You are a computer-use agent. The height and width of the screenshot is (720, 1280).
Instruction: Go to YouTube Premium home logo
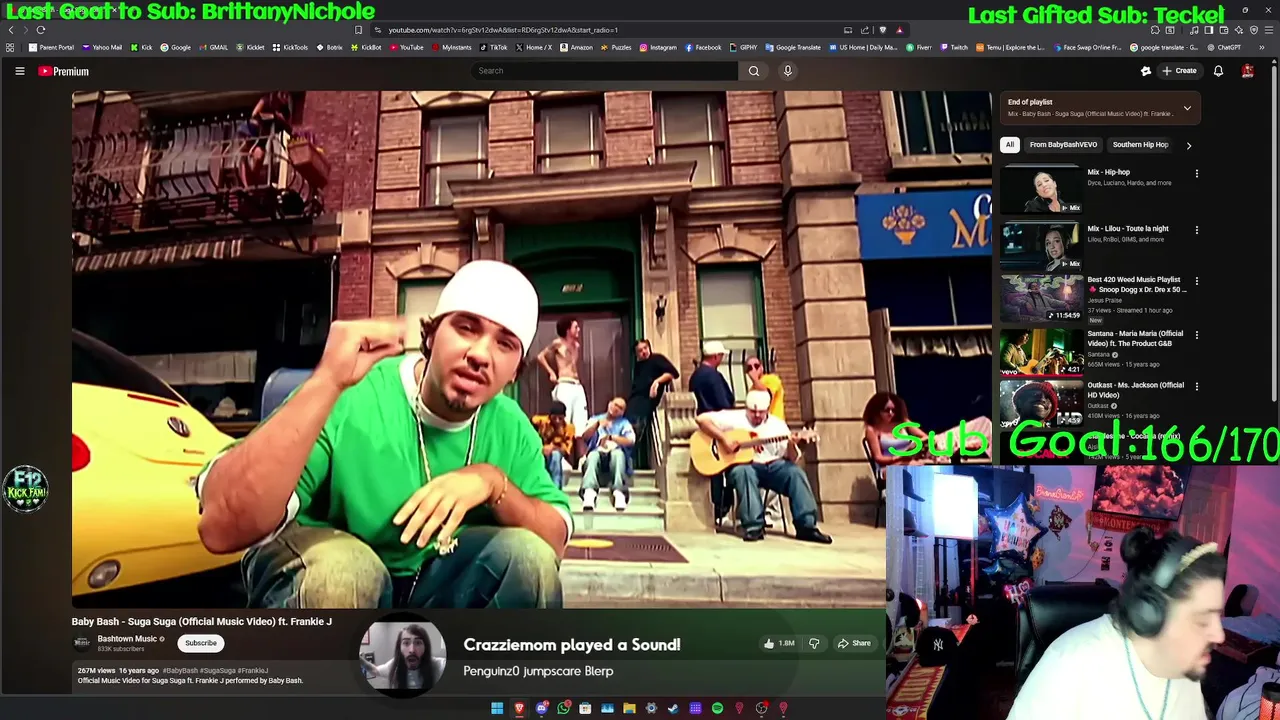coord(64,71)
